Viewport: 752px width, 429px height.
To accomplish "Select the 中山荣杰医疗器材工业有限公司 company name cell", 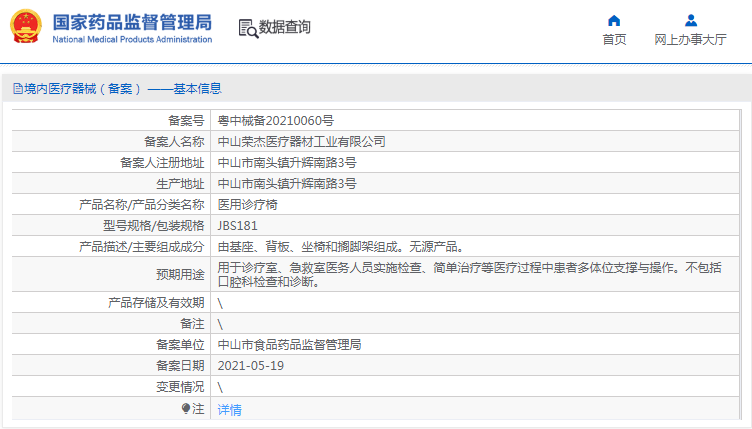I will coord(301,142).
